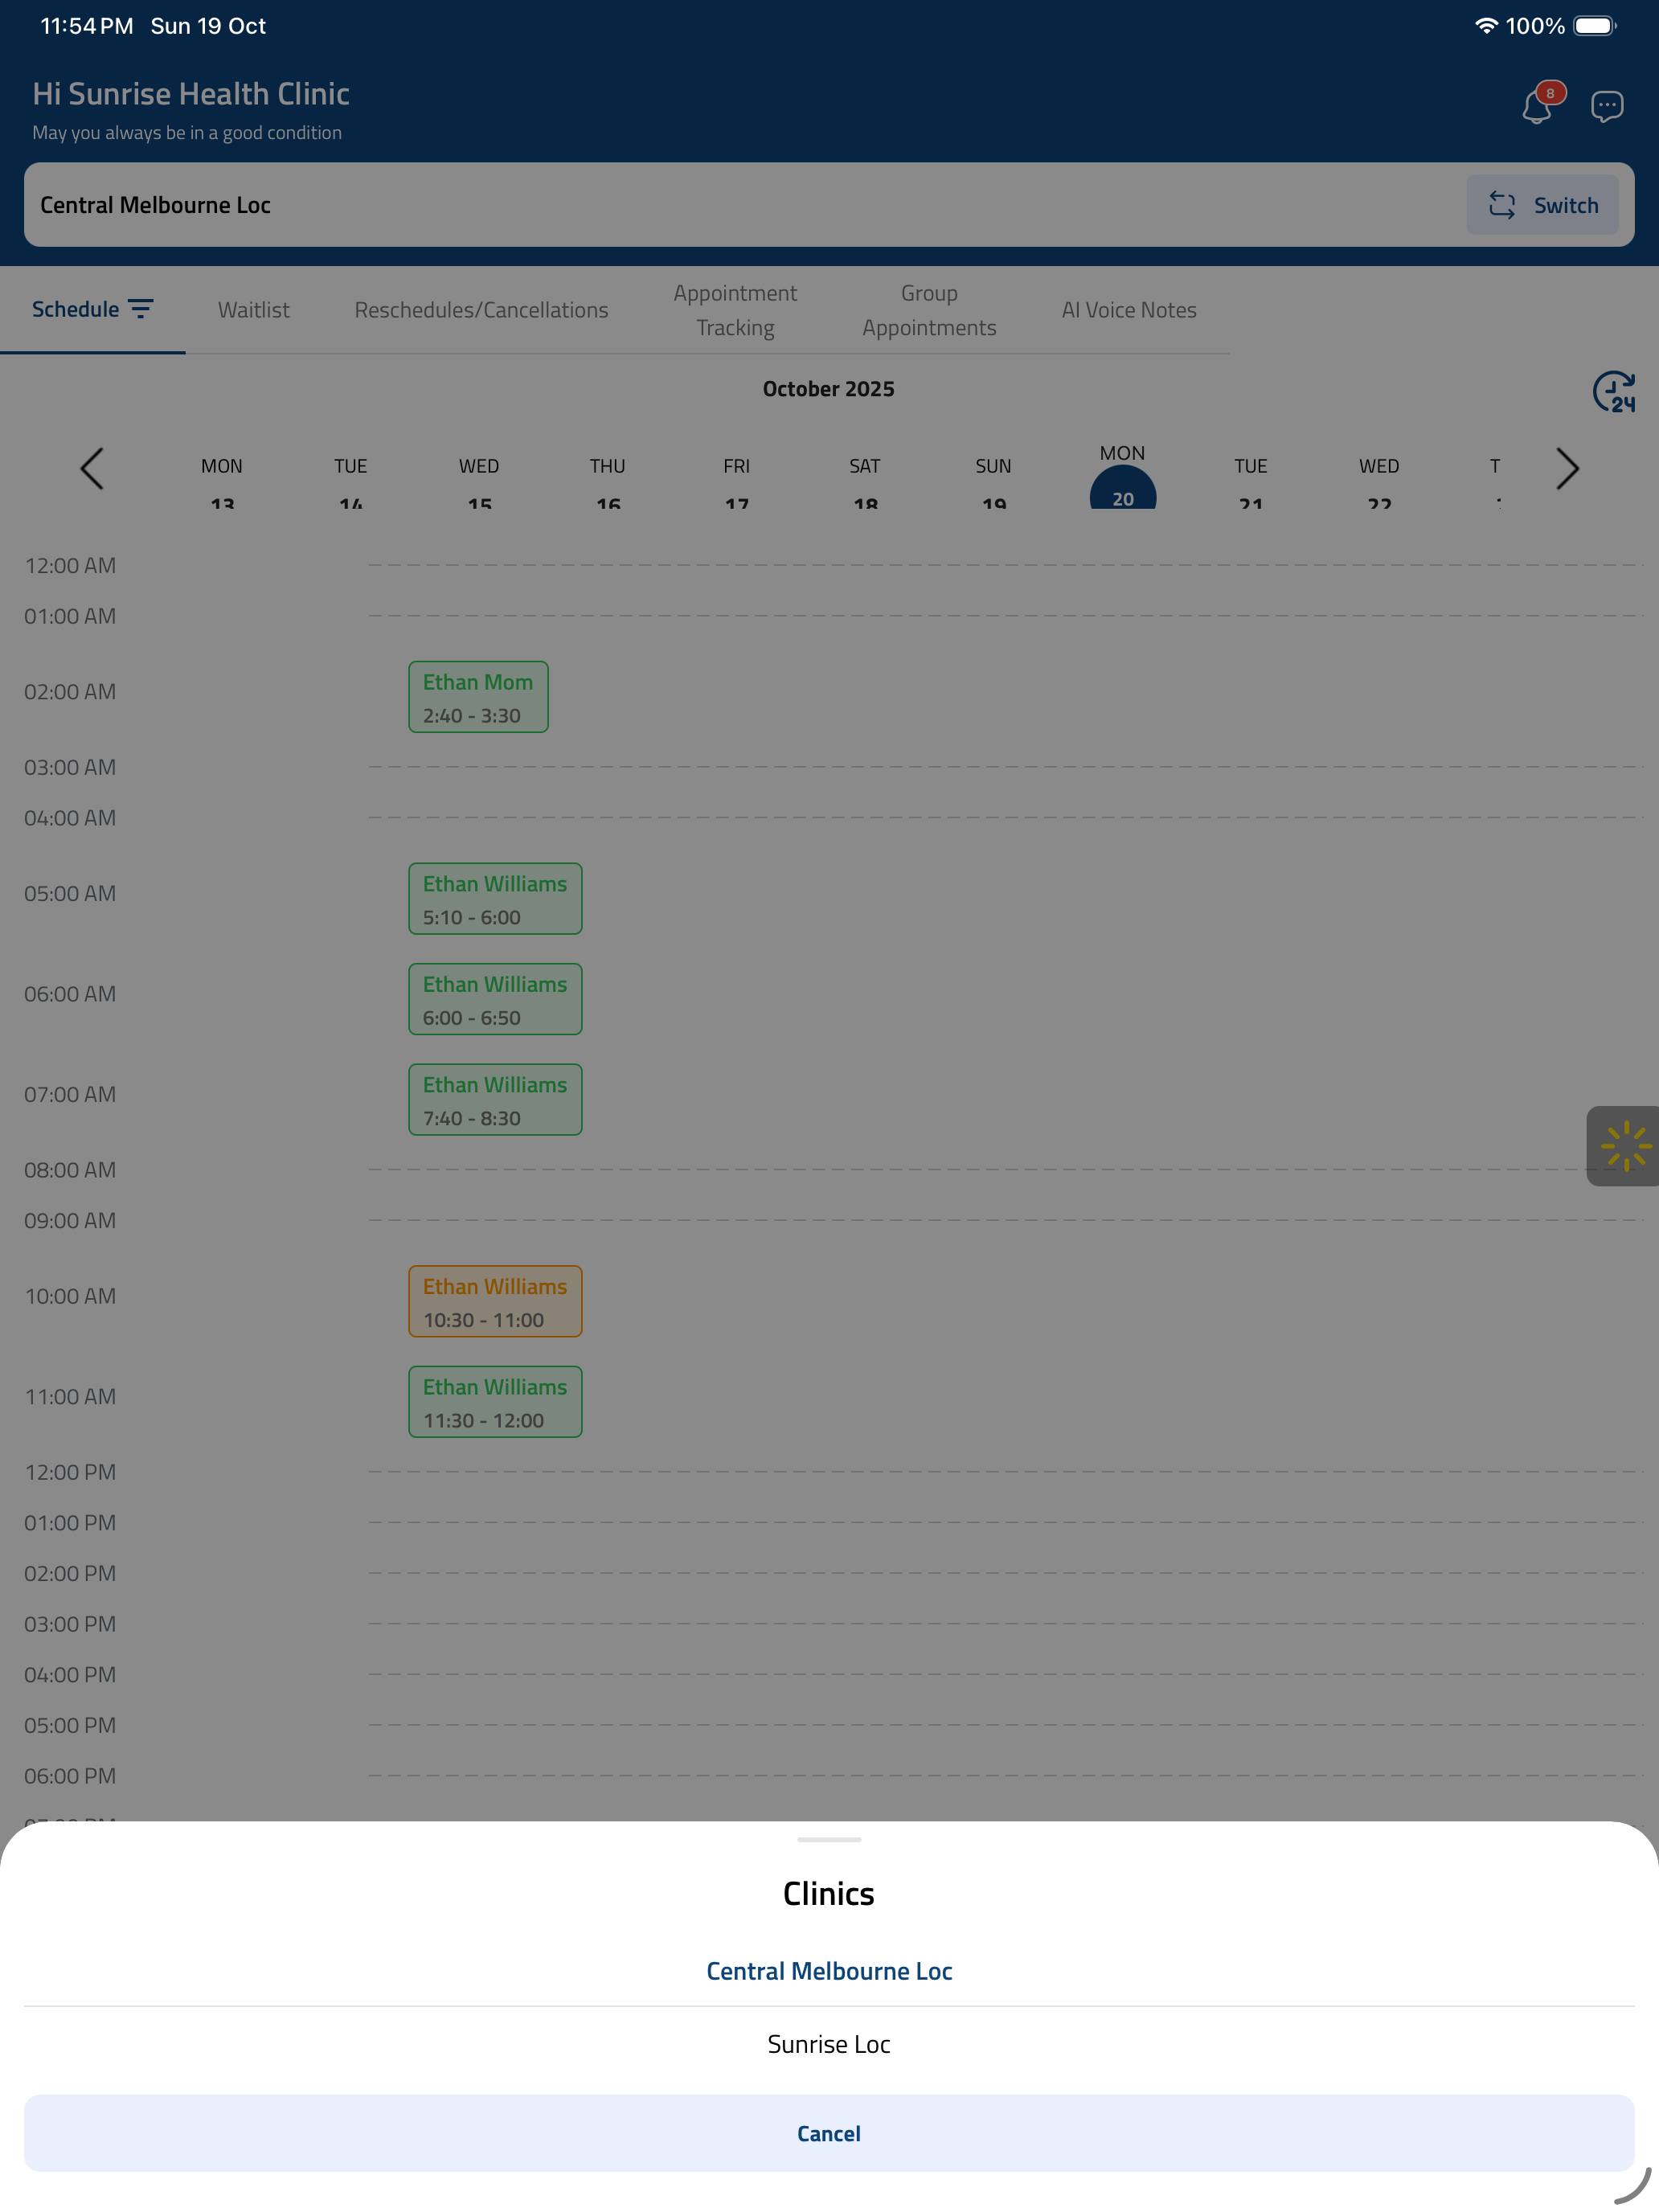Click the 08:00 AM time label
The image size is (1659, 2212).
pos(70,1170)
